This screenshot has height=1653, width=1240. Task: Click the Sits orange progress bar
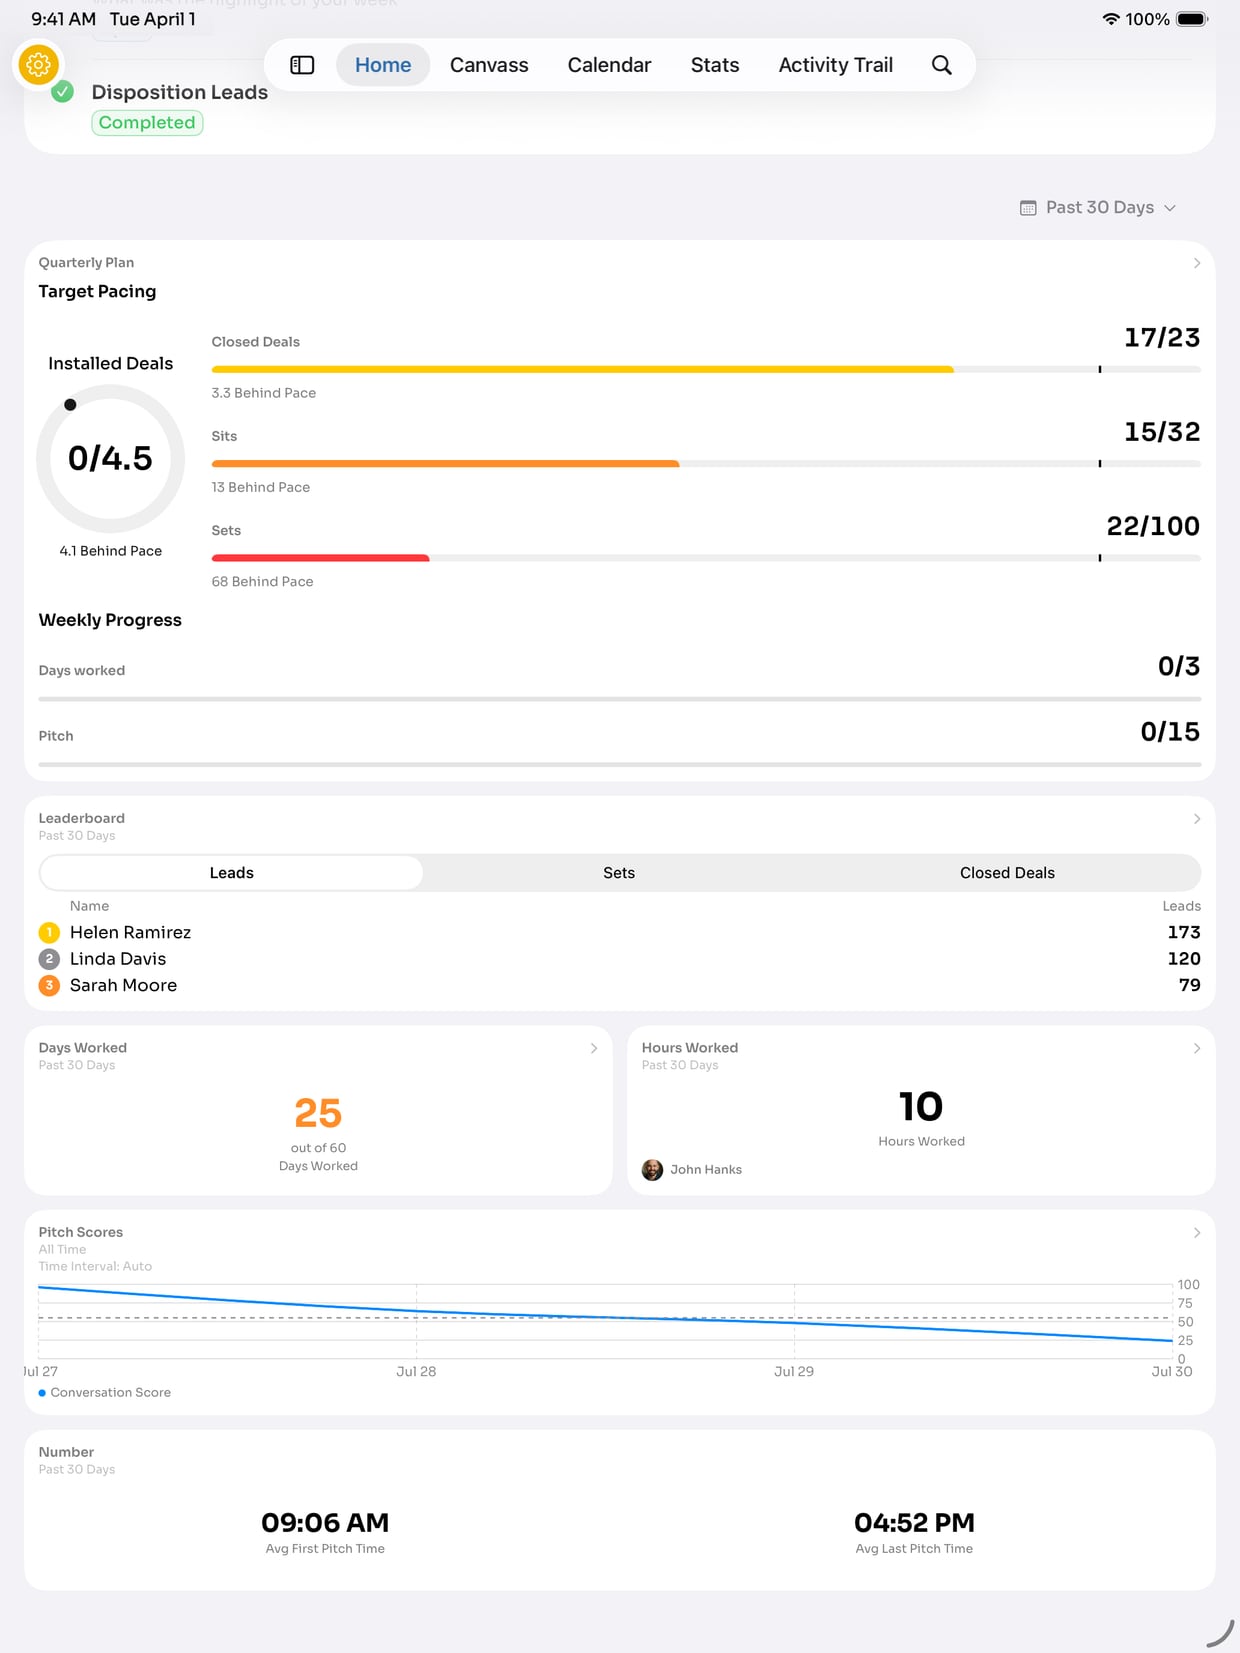tap(705, 464)
